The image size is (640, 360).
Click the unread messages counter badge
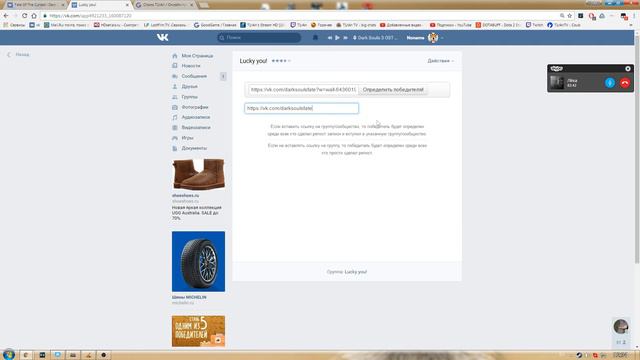tap(223, 76)
